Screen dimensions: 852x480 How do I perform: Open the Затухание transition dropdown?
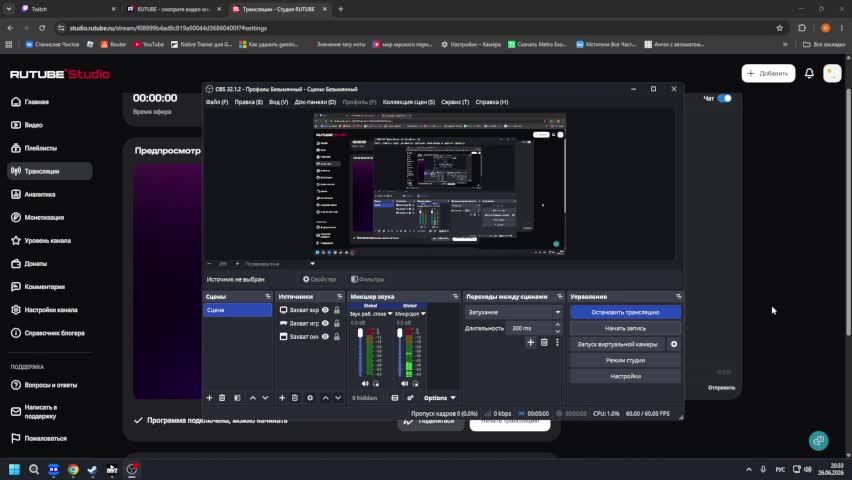pyautogui.click(x=514, y=313)
